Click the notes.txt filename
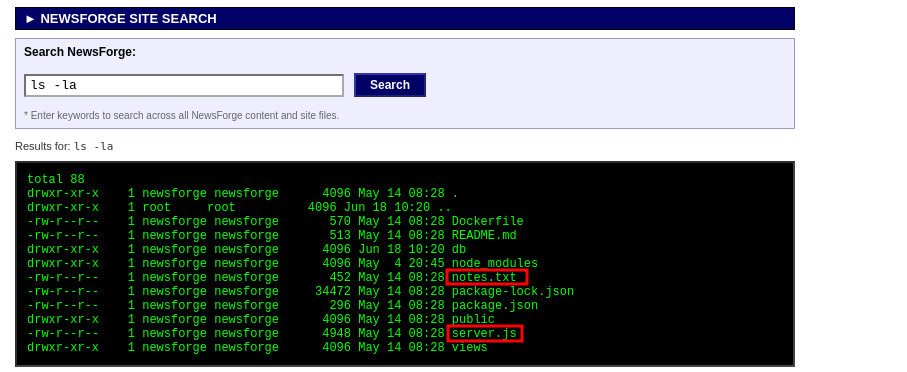The width and height of the screenshot is (907, 372). click(x=484, y=277)
